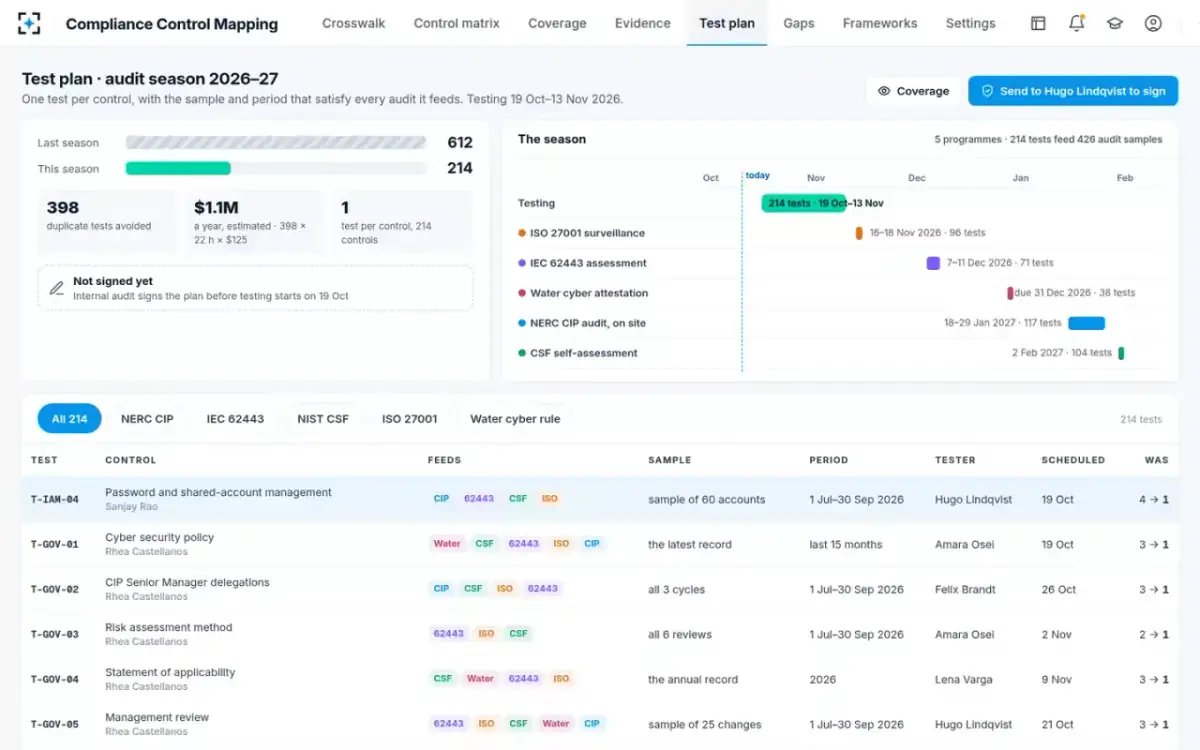Sort by the TEST column header

pyautogui.click(x=44, y=460)
